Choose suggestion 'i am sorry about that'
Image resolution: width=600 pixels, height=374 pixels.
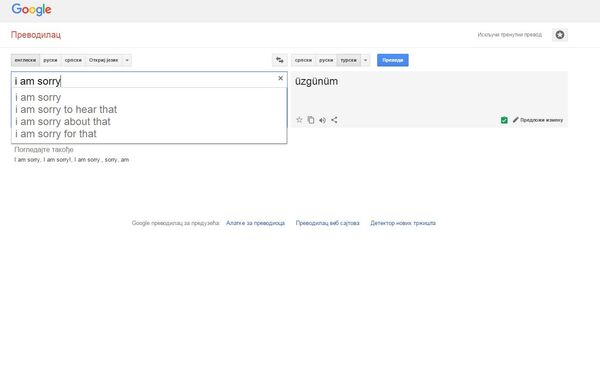(149, 122)
